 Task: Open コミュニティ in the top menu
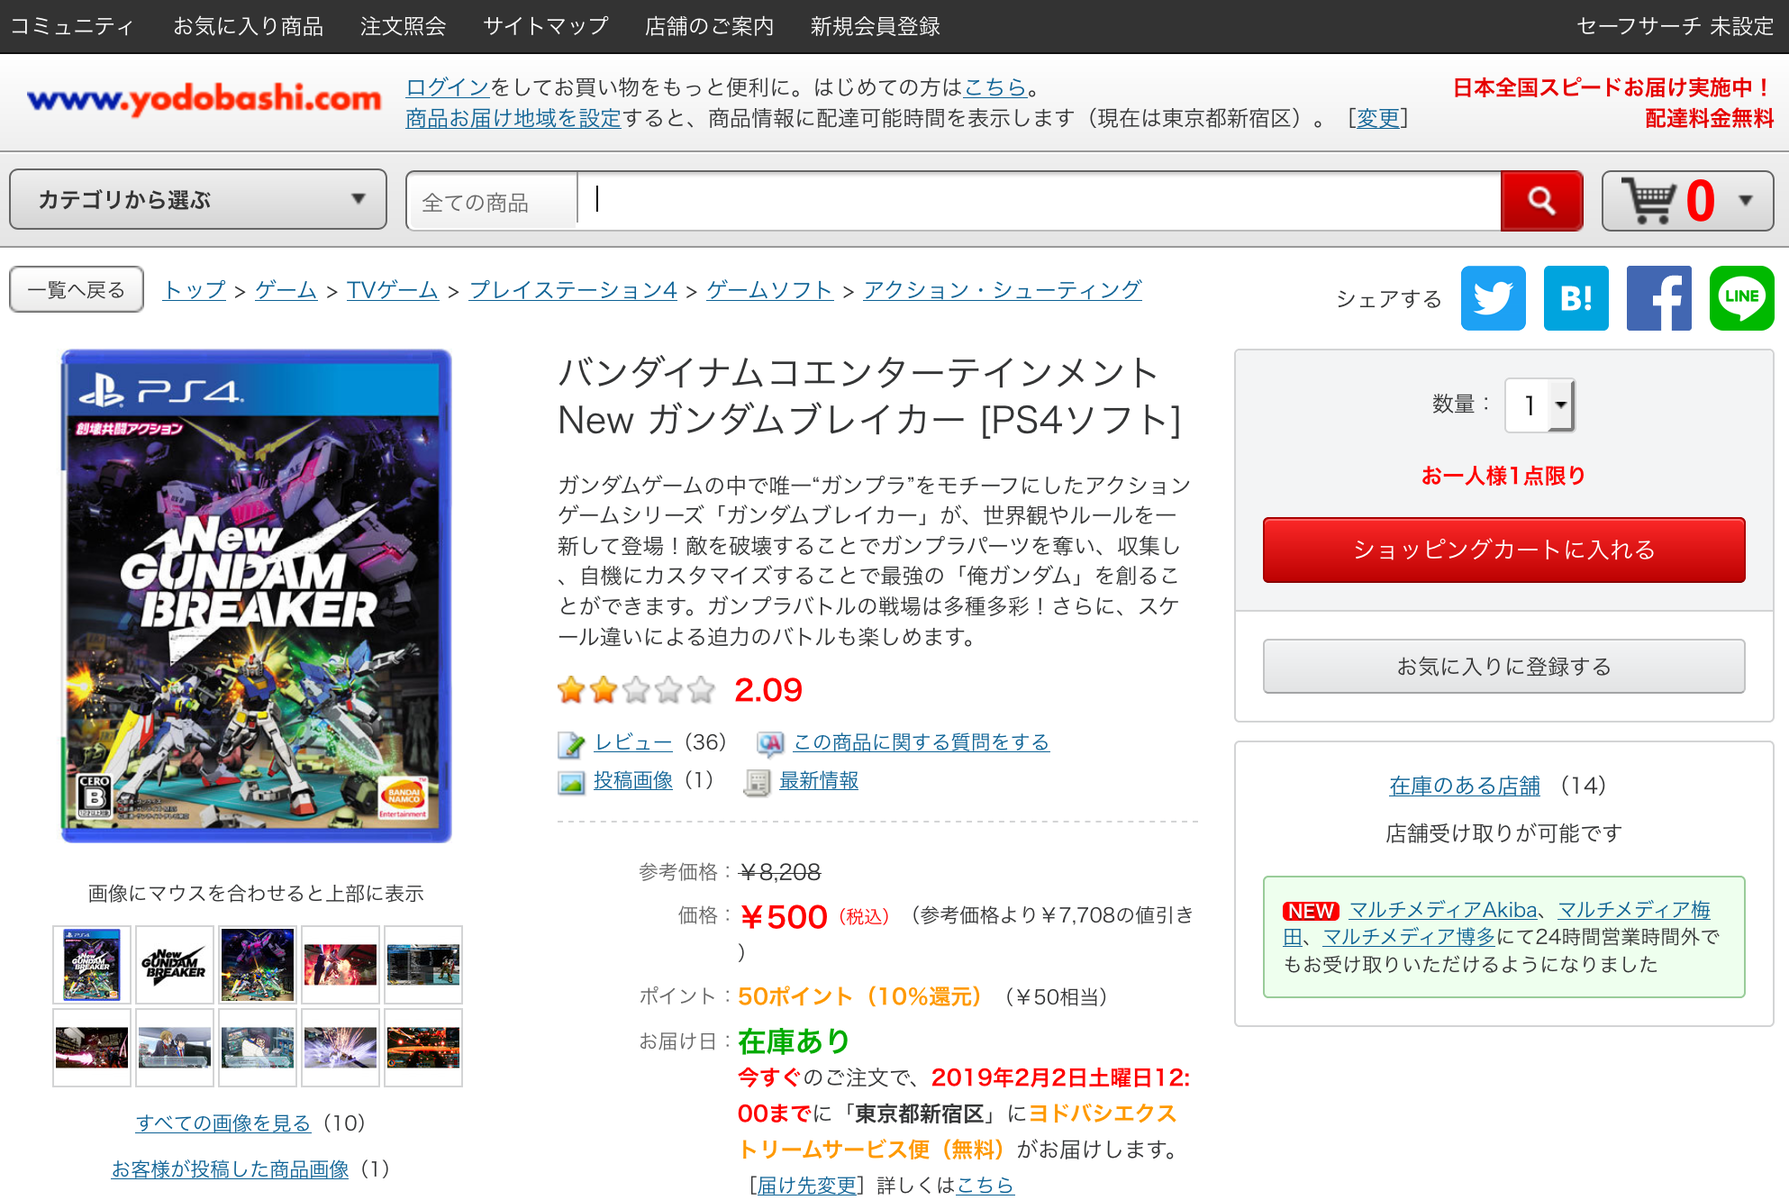pos(72,27)
